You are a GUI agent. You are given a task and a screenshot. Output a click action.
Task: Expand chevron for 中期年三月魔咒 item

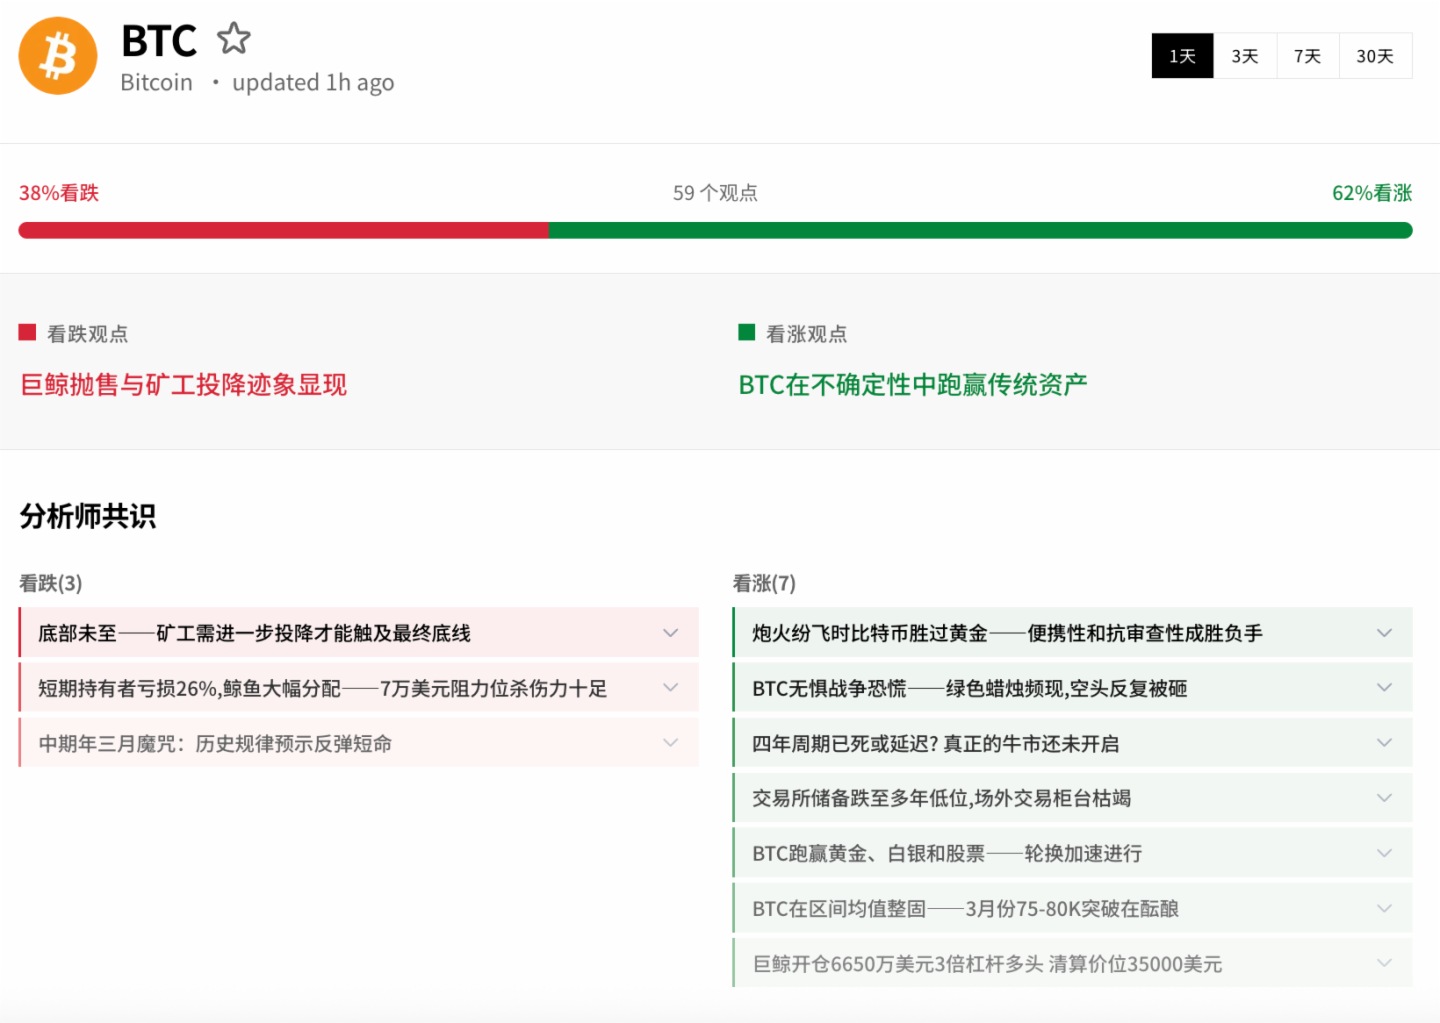[x=670, y=743]
